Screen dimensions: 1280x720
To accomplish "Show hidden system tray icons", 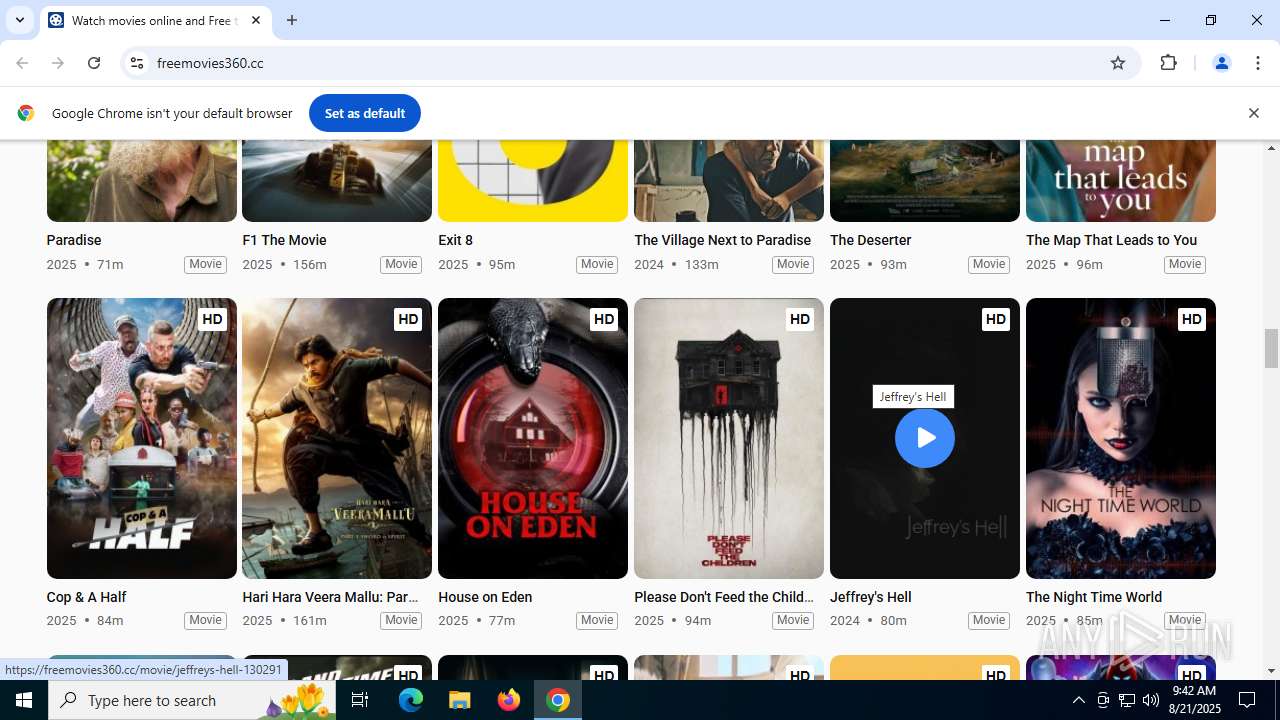I will pyautogui.click(x=1078, y=700).
